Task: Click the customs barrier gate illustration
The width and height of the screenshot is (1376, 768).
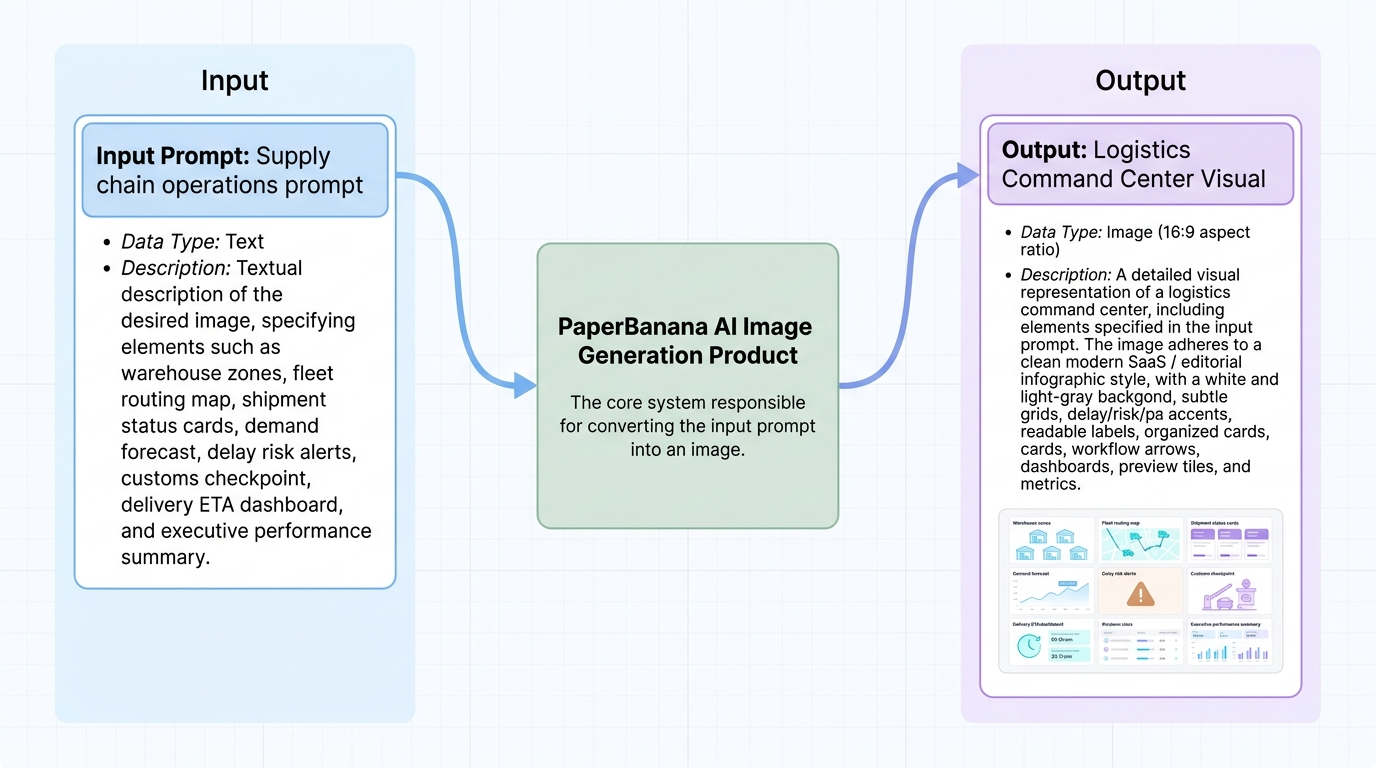Action: click(1229, 596)
